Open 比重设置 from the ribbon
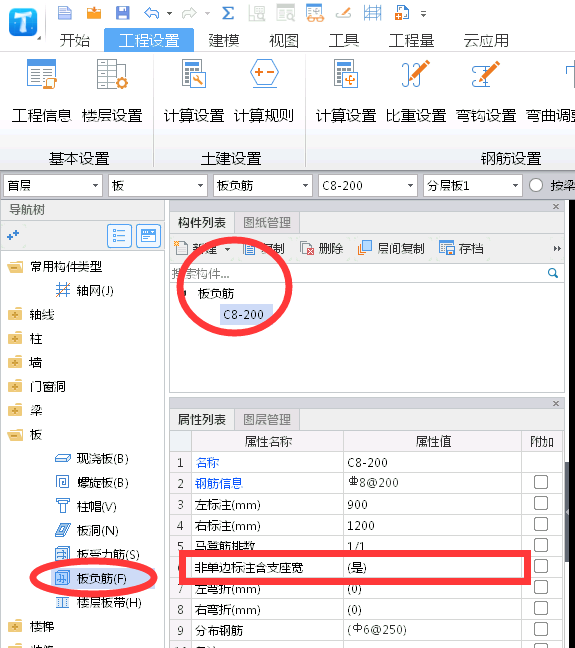575x648 pixels. click(x=416, y=92)
